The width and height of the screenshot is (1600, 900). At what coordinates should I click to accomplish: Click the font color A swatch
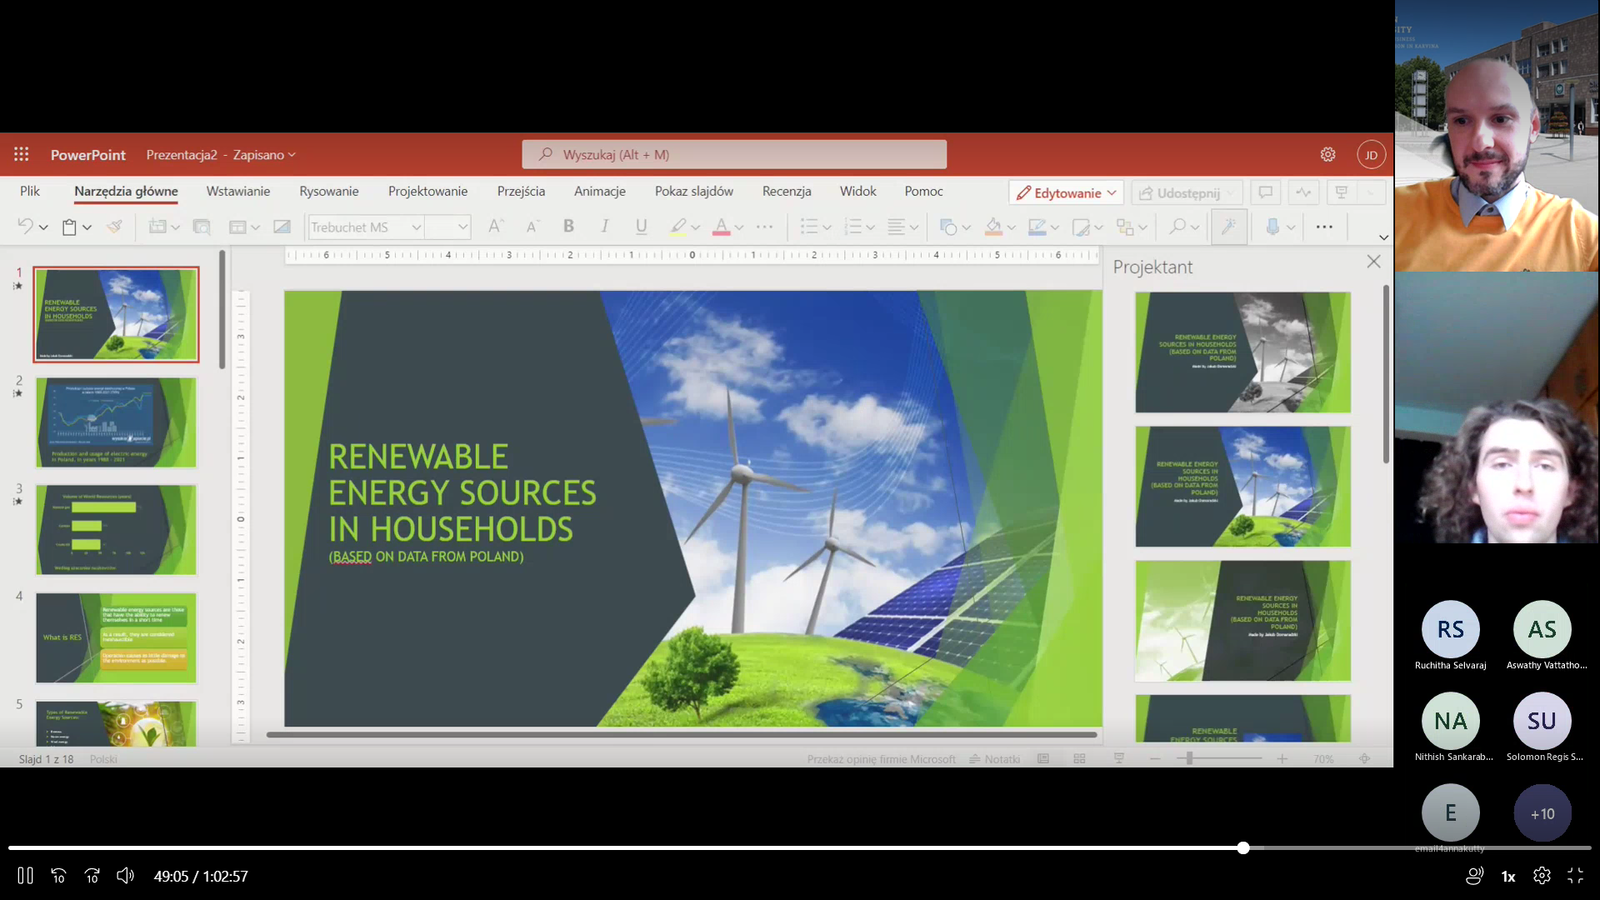(x=721, y=227)
